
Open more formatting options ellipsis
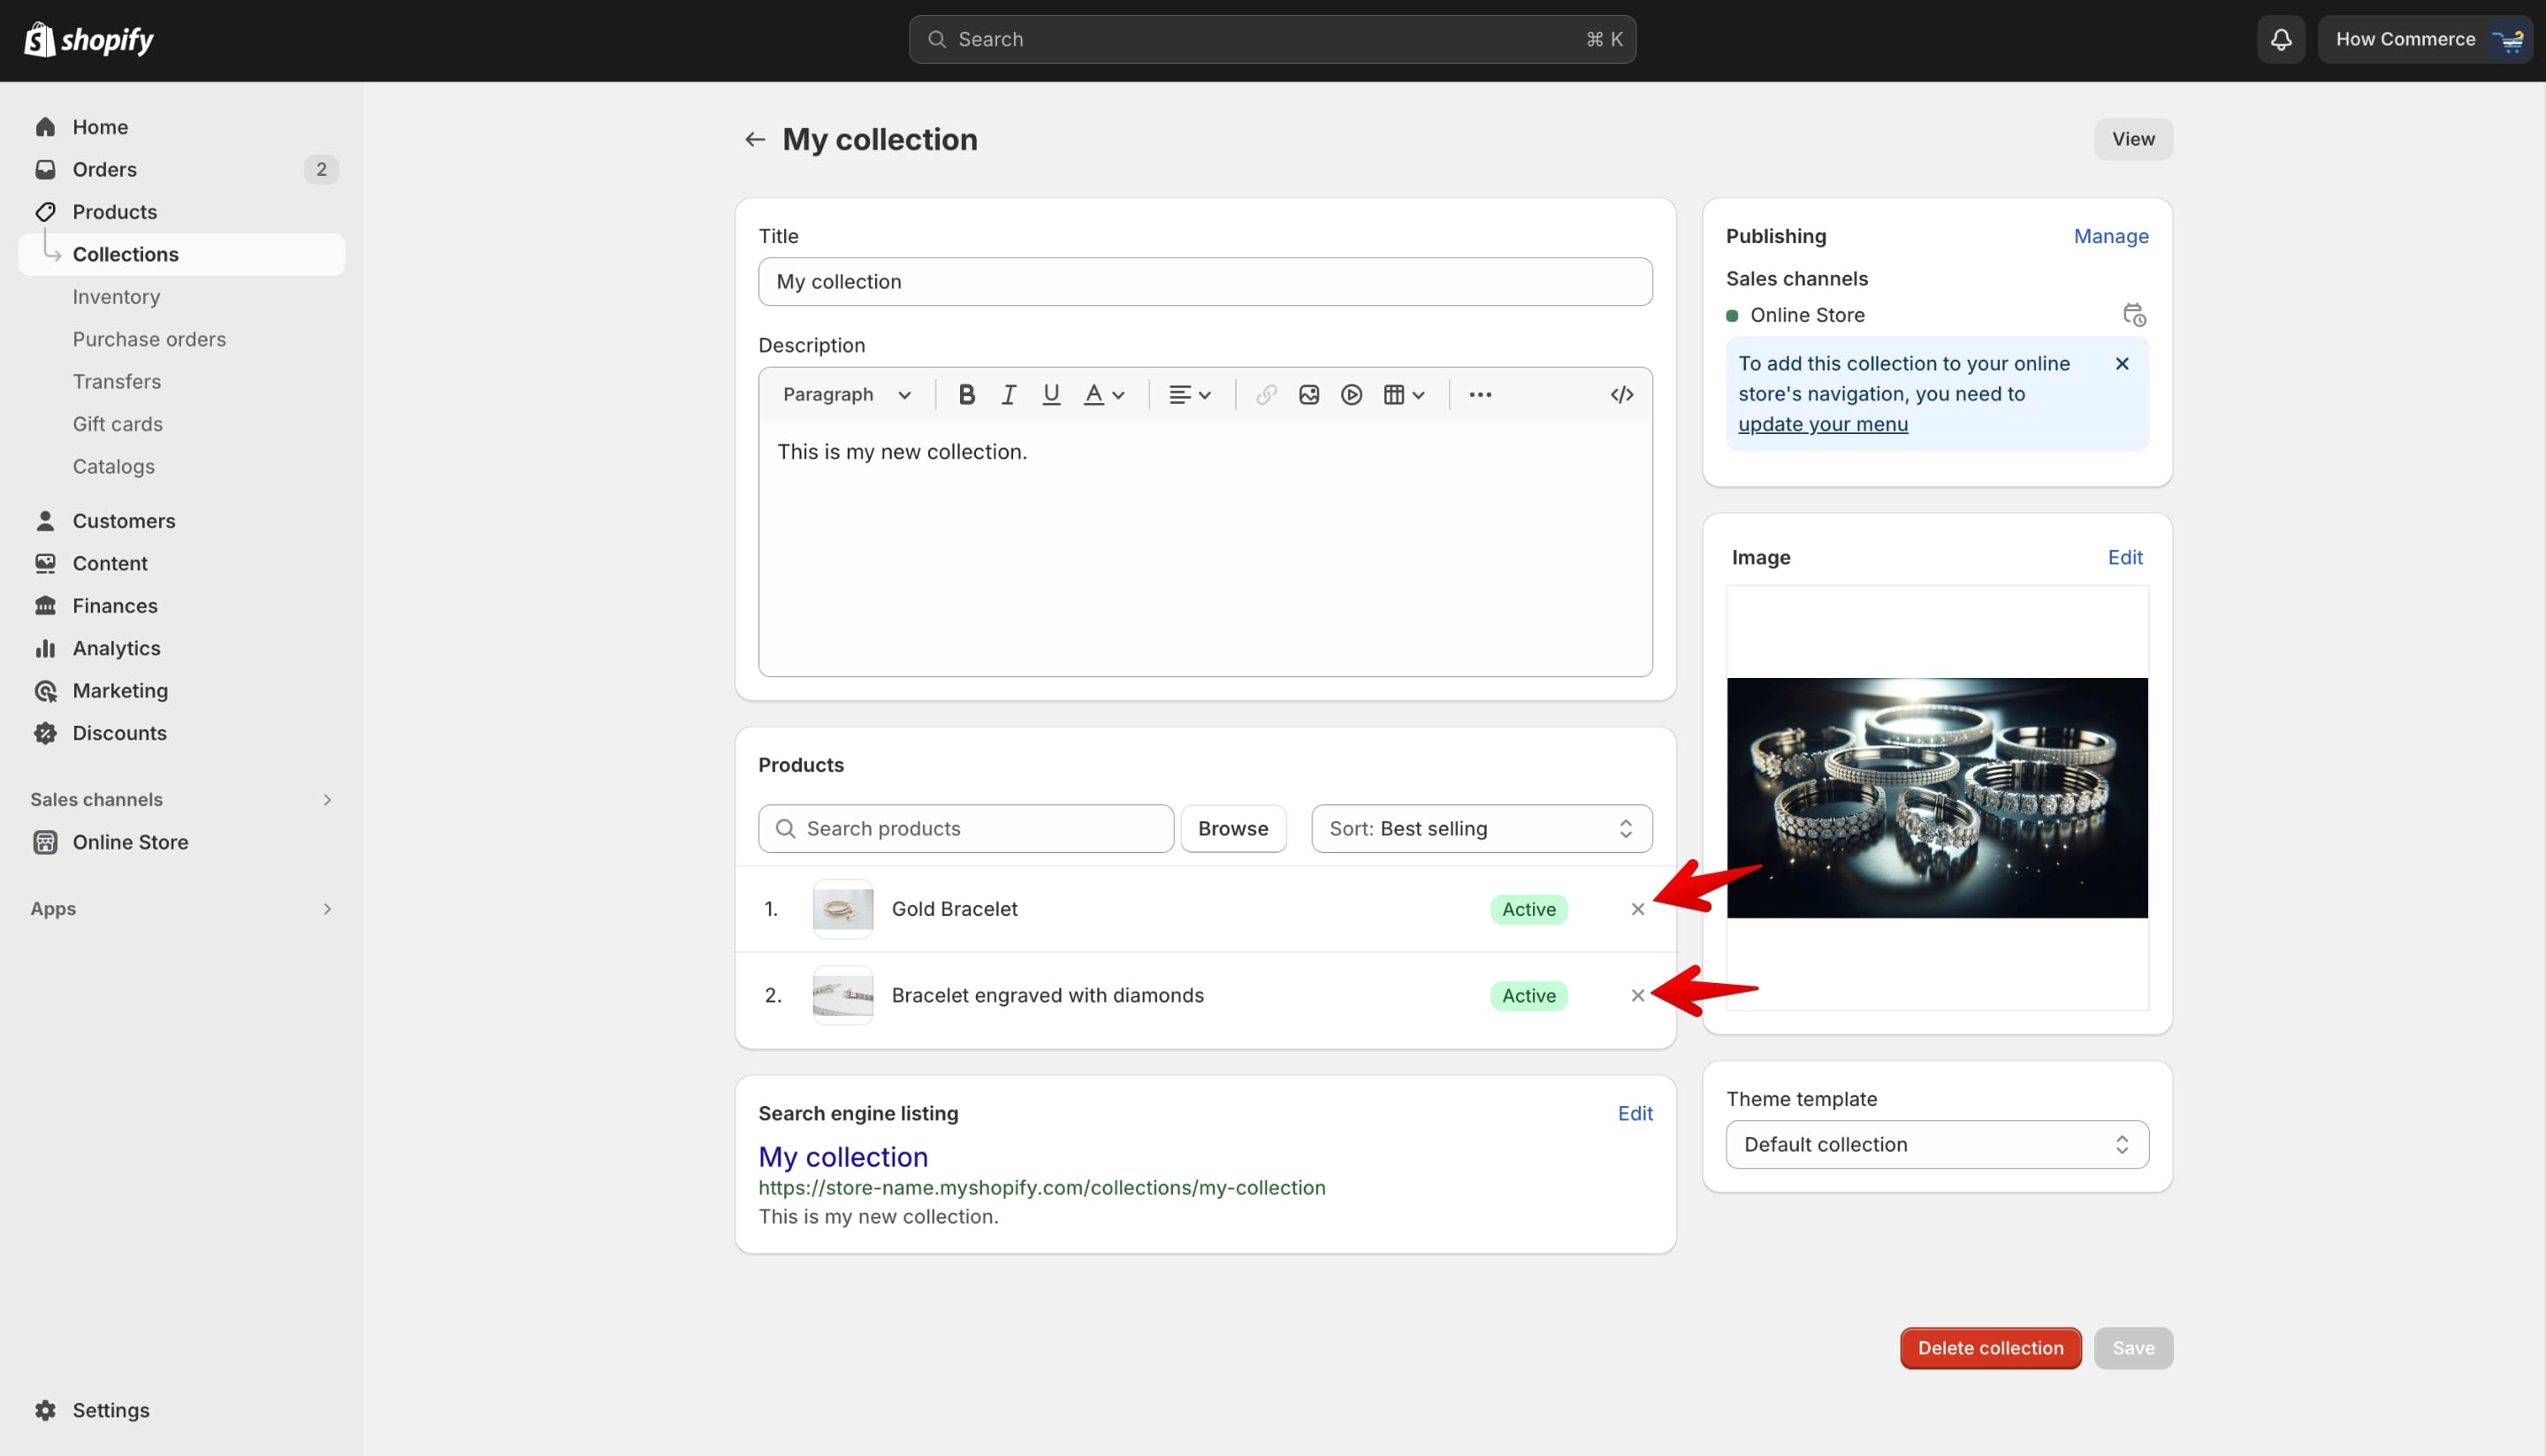pyautogui.click(x=1480, y=395)
